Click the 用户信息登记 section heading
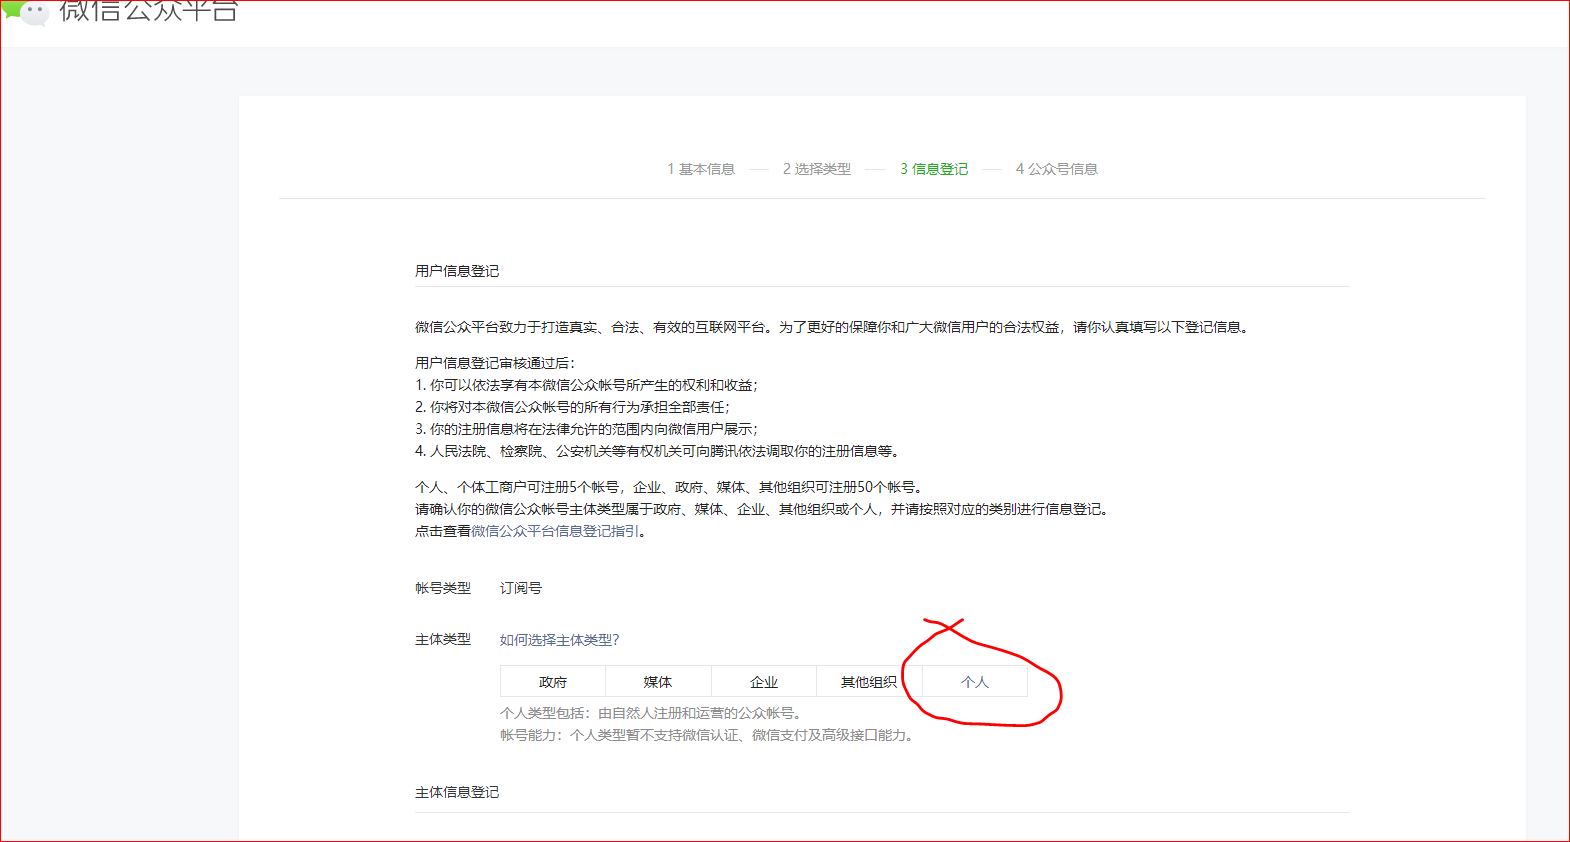The height and width of the screenshot is (842, 1570). [457, 271]
